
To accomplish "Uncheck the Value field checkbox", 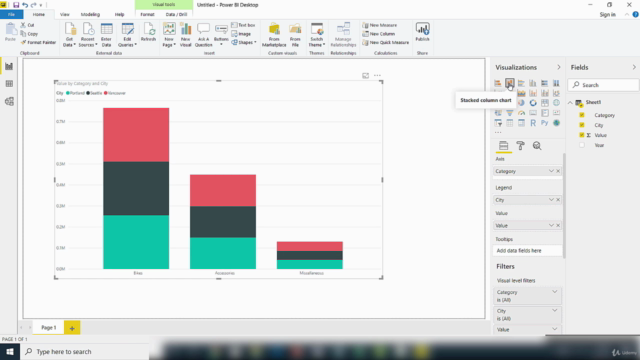I will click(582, 135).
